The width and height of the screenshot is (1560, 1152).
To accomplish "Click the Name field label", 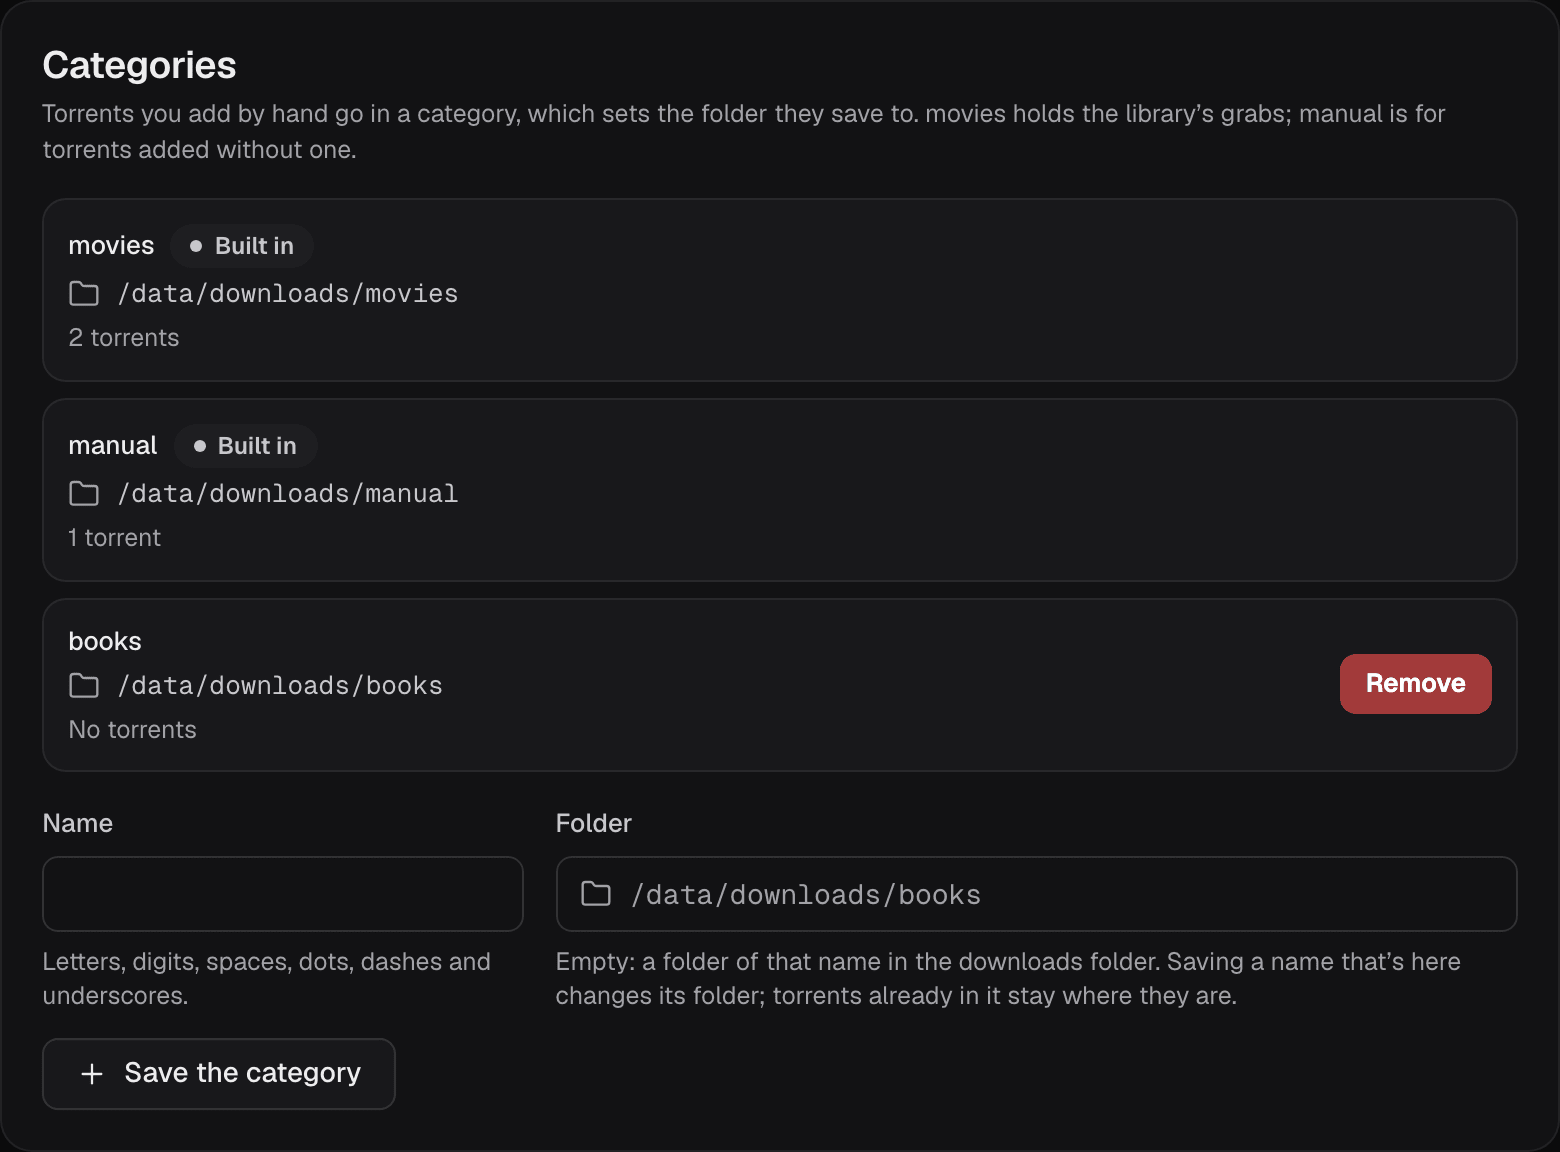I will point(78,823).
